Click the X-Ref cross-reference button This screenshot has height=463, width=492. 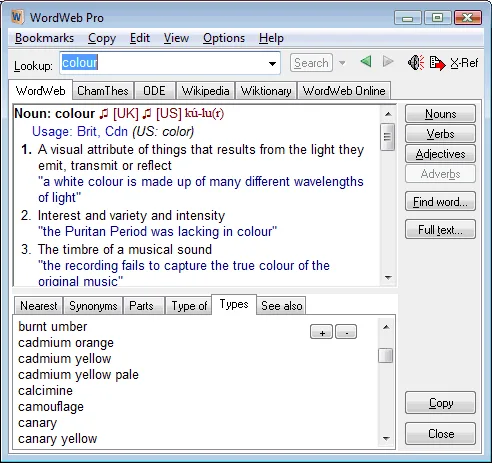pos(464,63)
